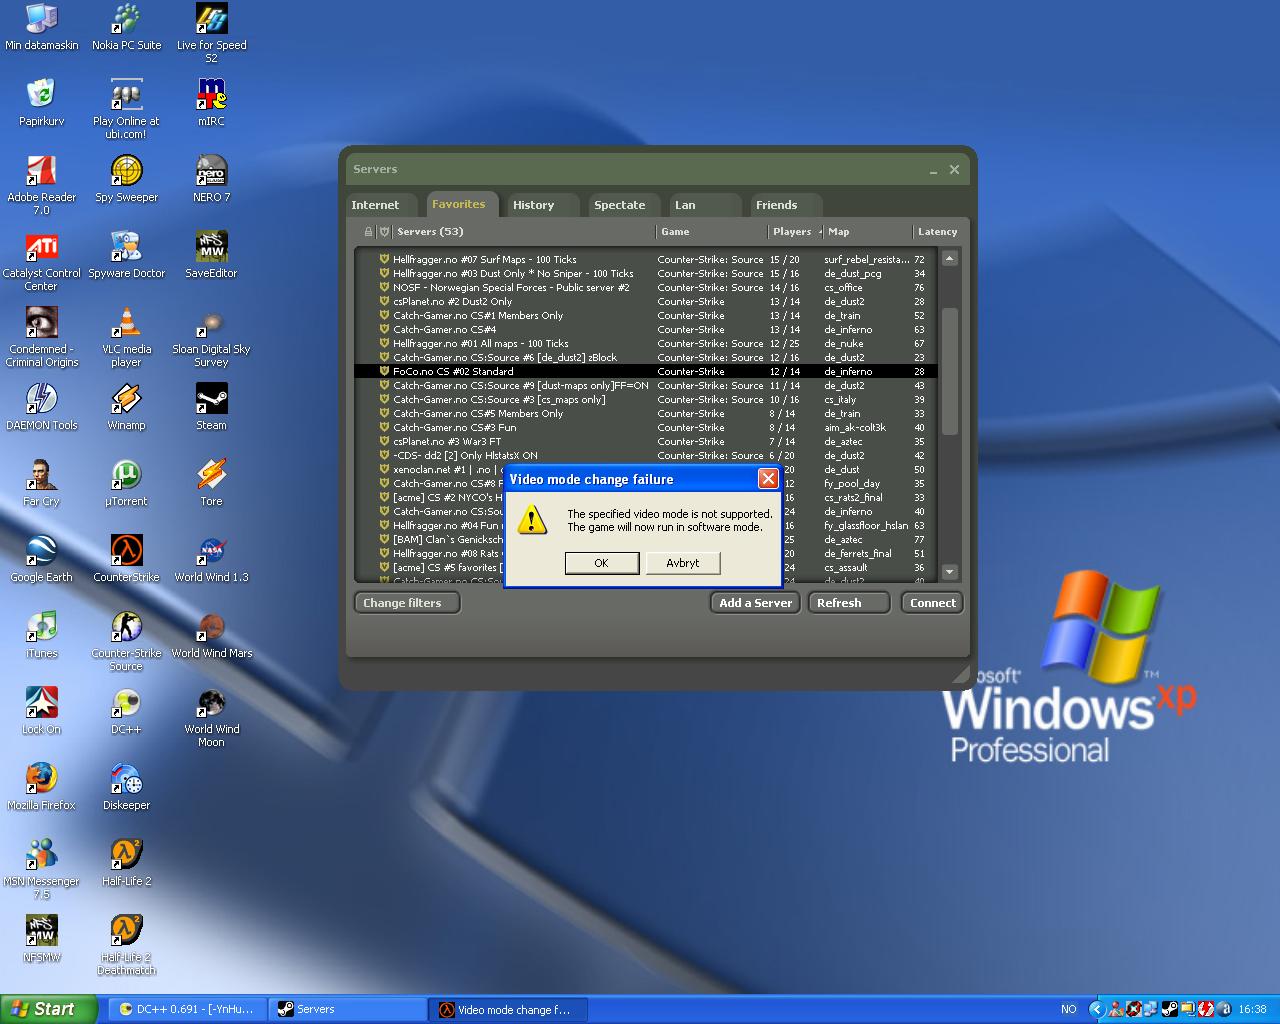Viewport: 1280px width, 1024px height.
Task: Open Spyware Doctor desktop icon
Action: click(126, 255)
